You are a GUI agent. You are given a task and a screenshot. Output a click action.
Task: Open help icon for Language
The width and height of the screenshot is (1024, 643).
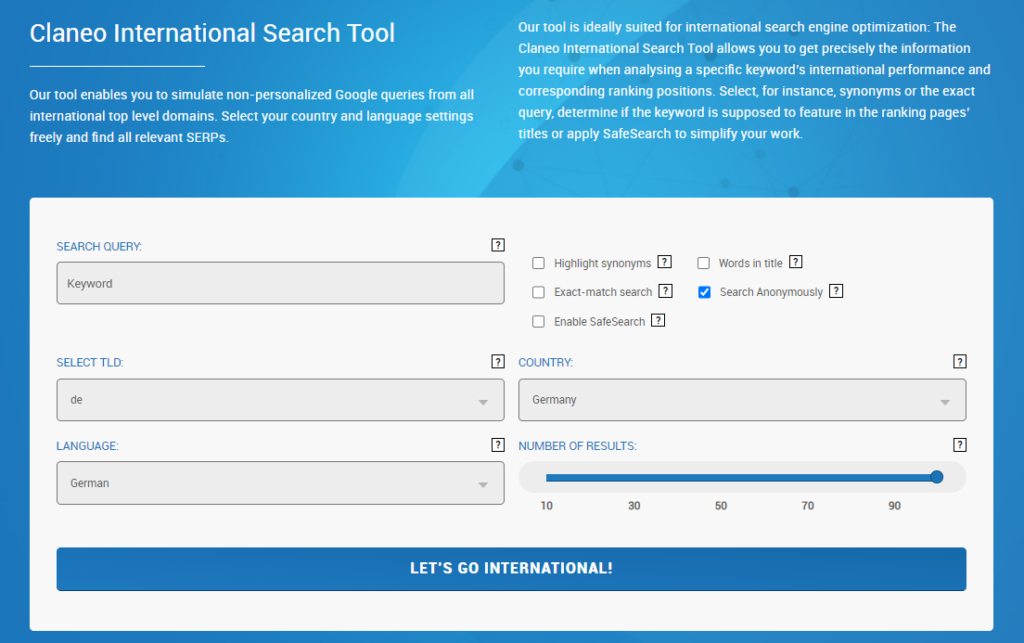point(498,445)
